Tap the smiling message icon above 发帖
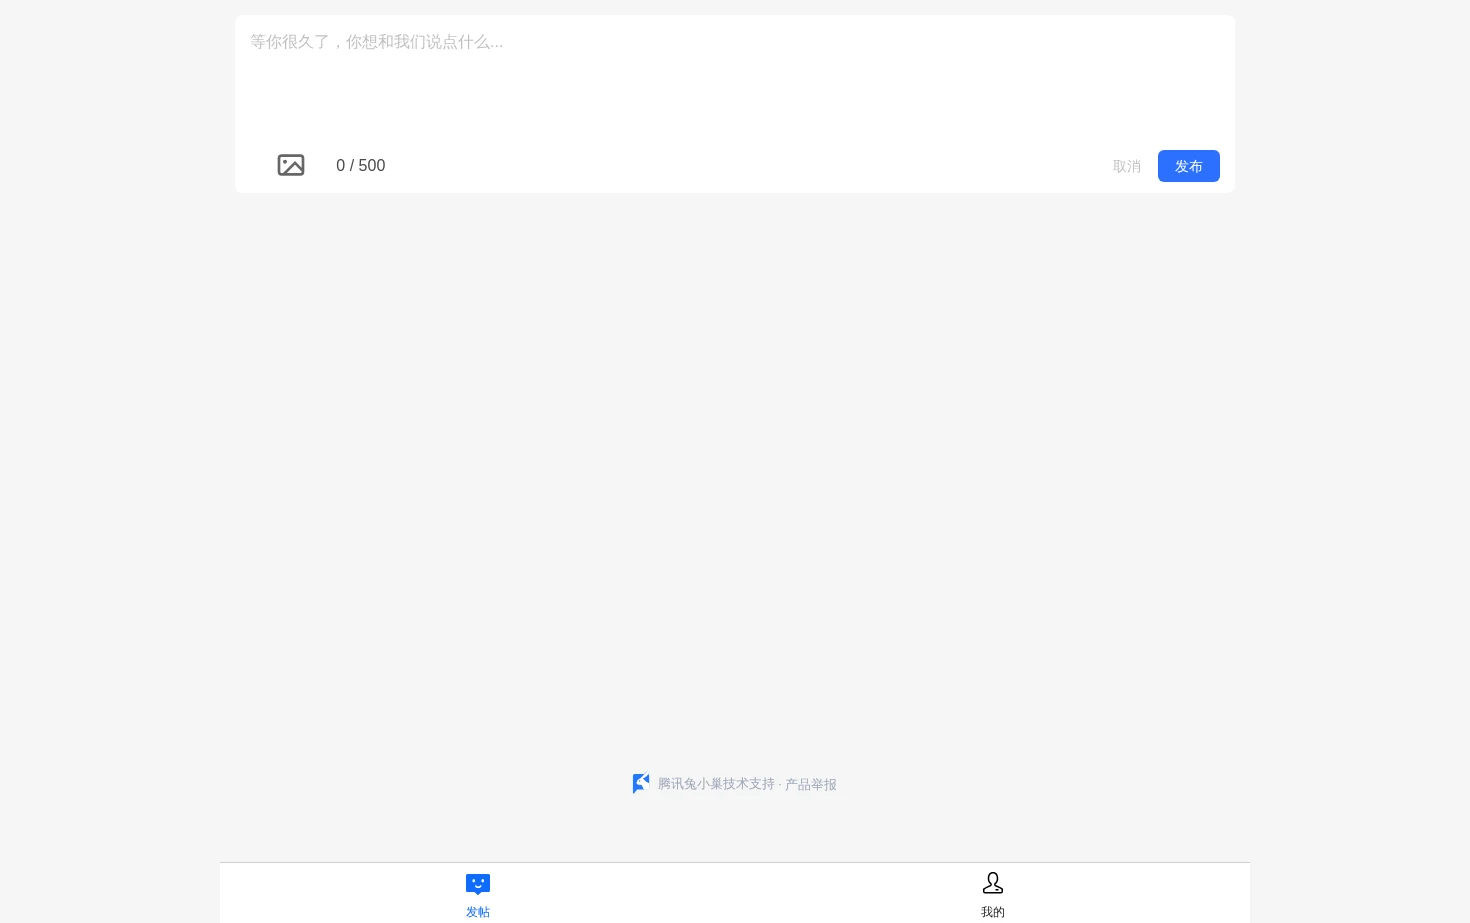This screenshot has width=1470, height=923. (478, 884)
